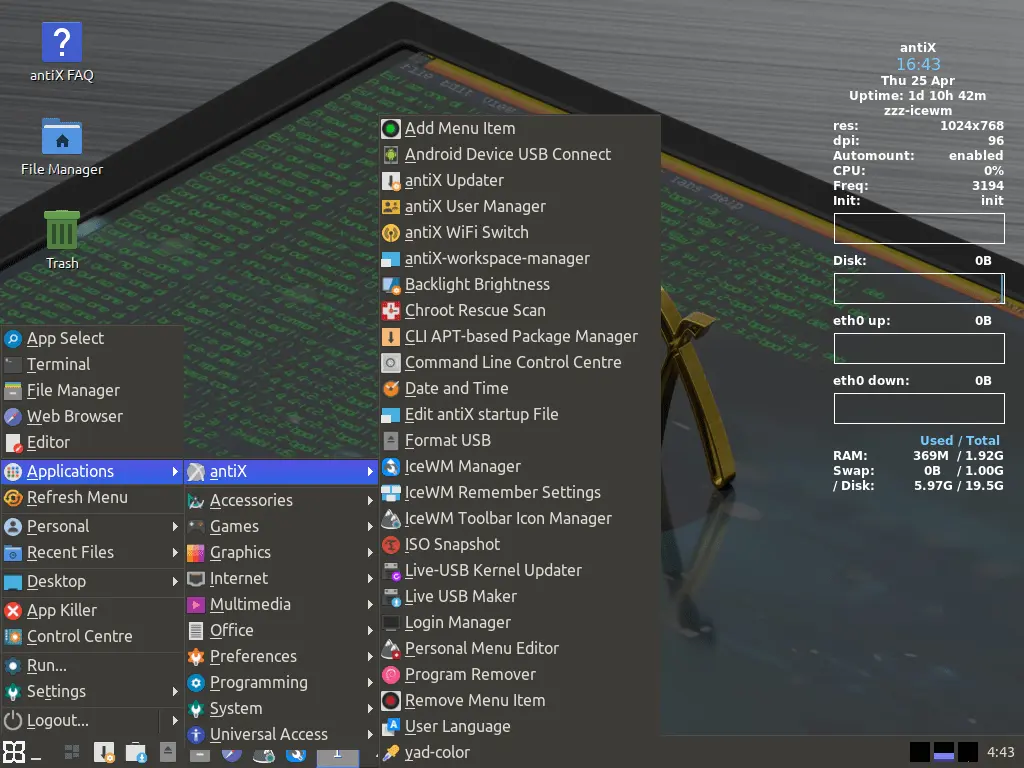Open antiX User Manager

coord(520,207)
